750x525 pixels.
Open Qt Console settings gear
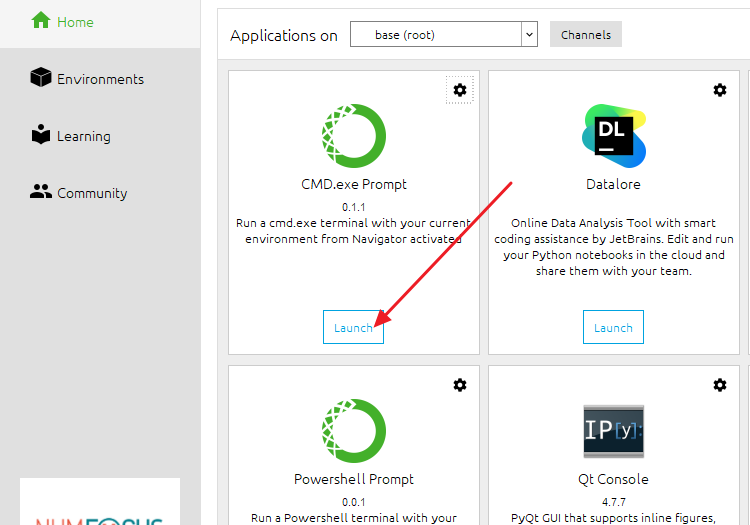(x=719, y=385)
